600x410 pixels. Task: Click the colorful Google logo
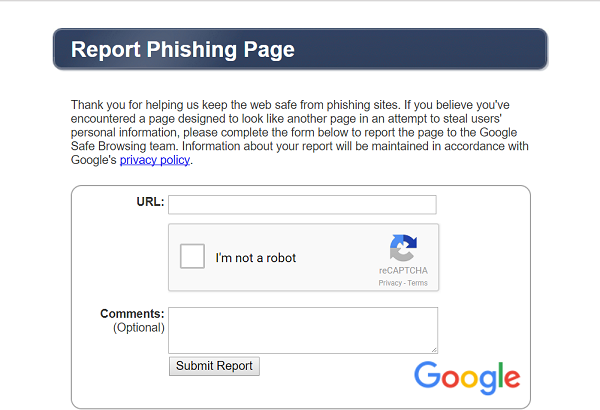[x=467, y=378]
